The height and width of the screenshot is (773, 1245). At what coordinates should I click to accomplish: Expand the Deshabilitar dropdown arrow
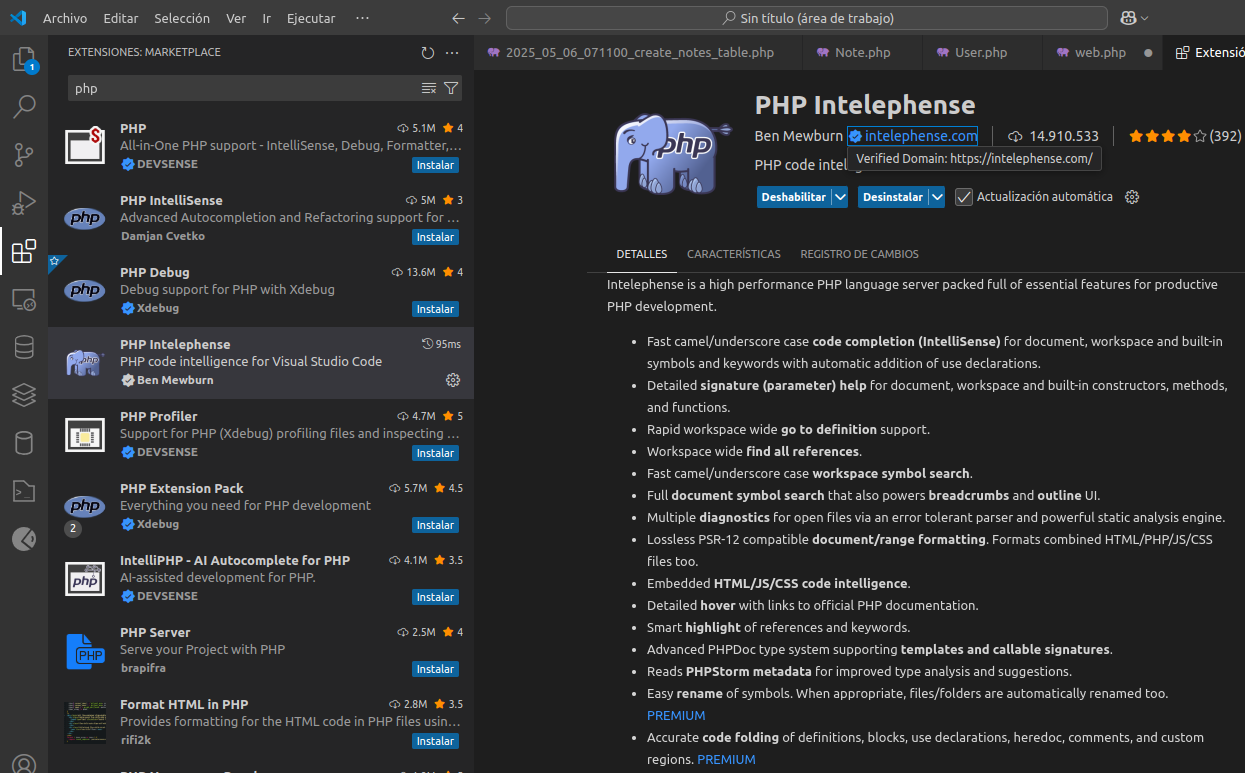tap(840, 197)
